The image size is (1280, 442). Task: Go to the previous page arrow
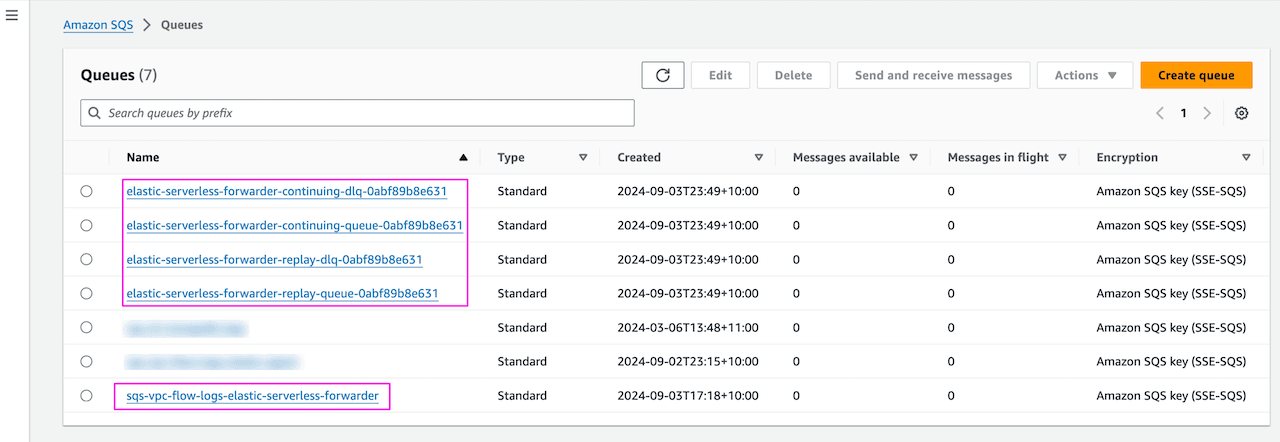pos(1160,113)
